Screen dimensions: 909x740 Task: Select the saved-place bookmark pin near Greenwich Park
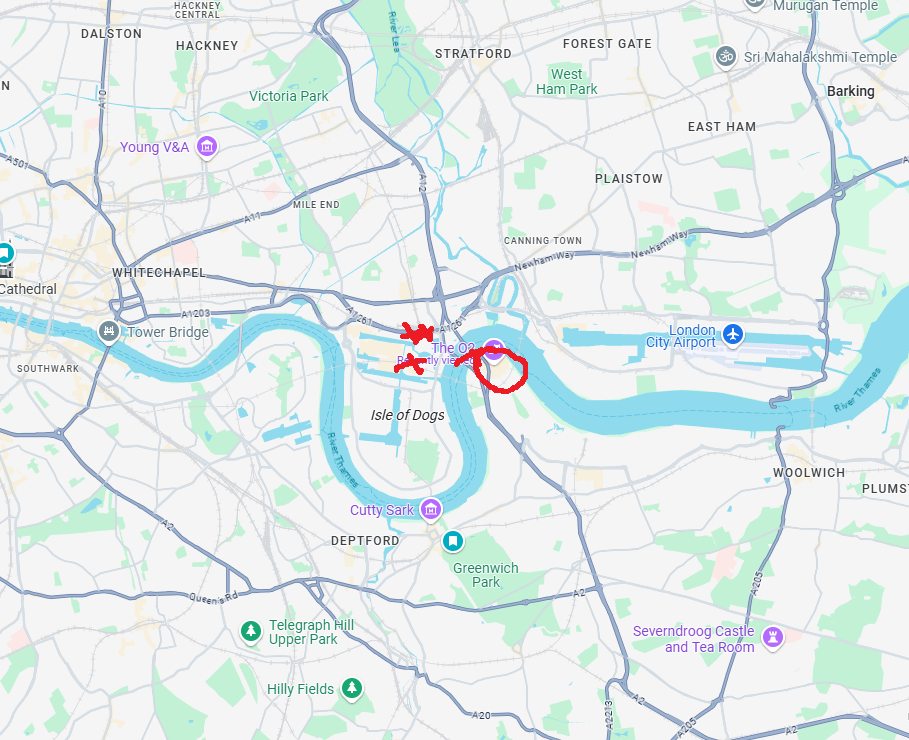(453, 541)
